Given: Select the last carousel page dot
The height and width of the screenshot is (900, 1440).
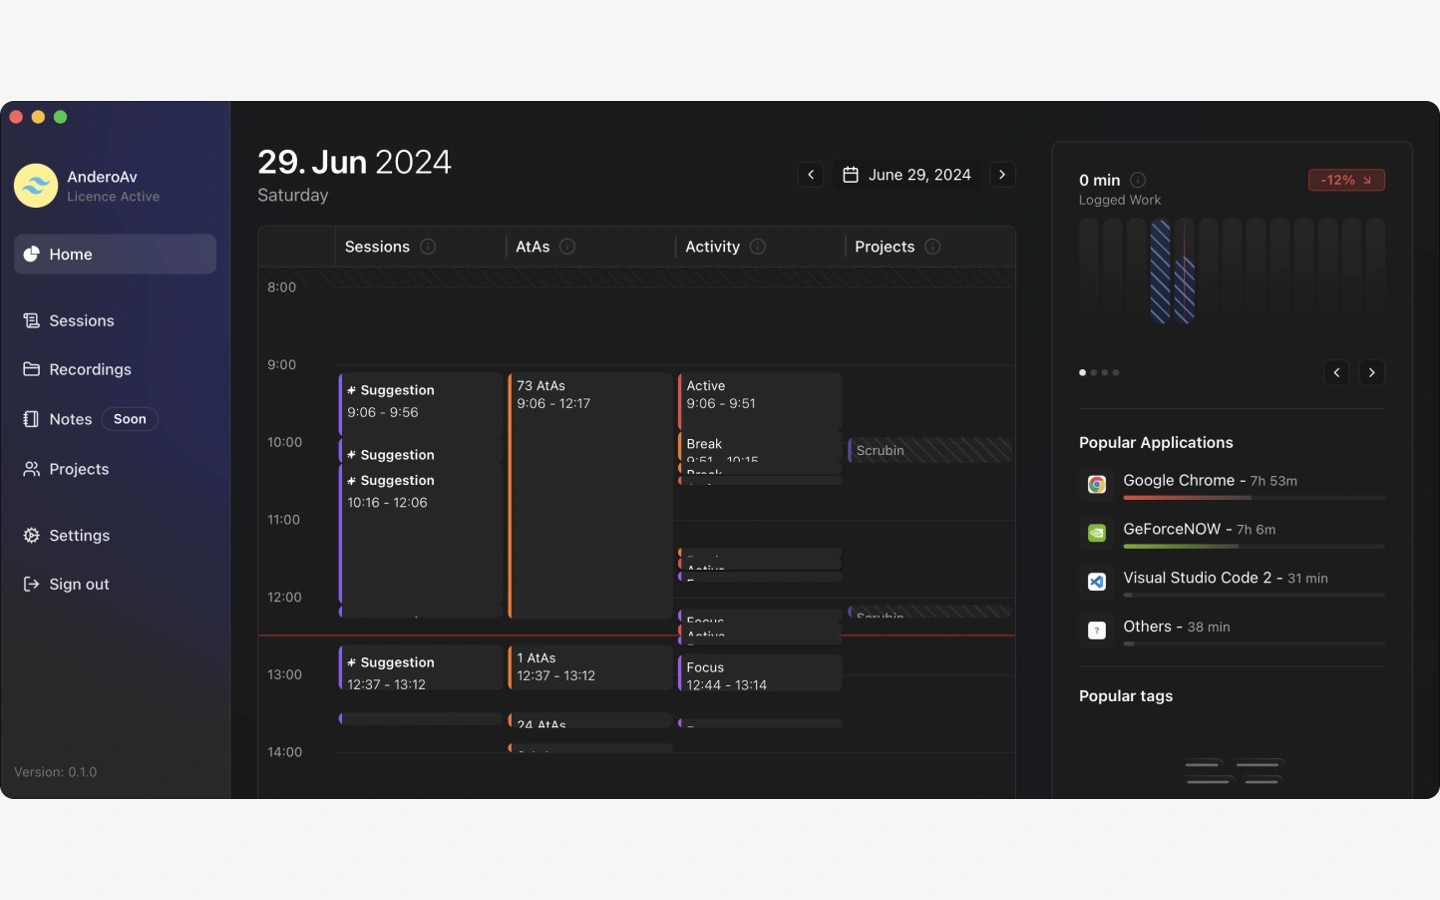Looking at the screenshot, I should pyautogui.click(x=1116, y=373).
